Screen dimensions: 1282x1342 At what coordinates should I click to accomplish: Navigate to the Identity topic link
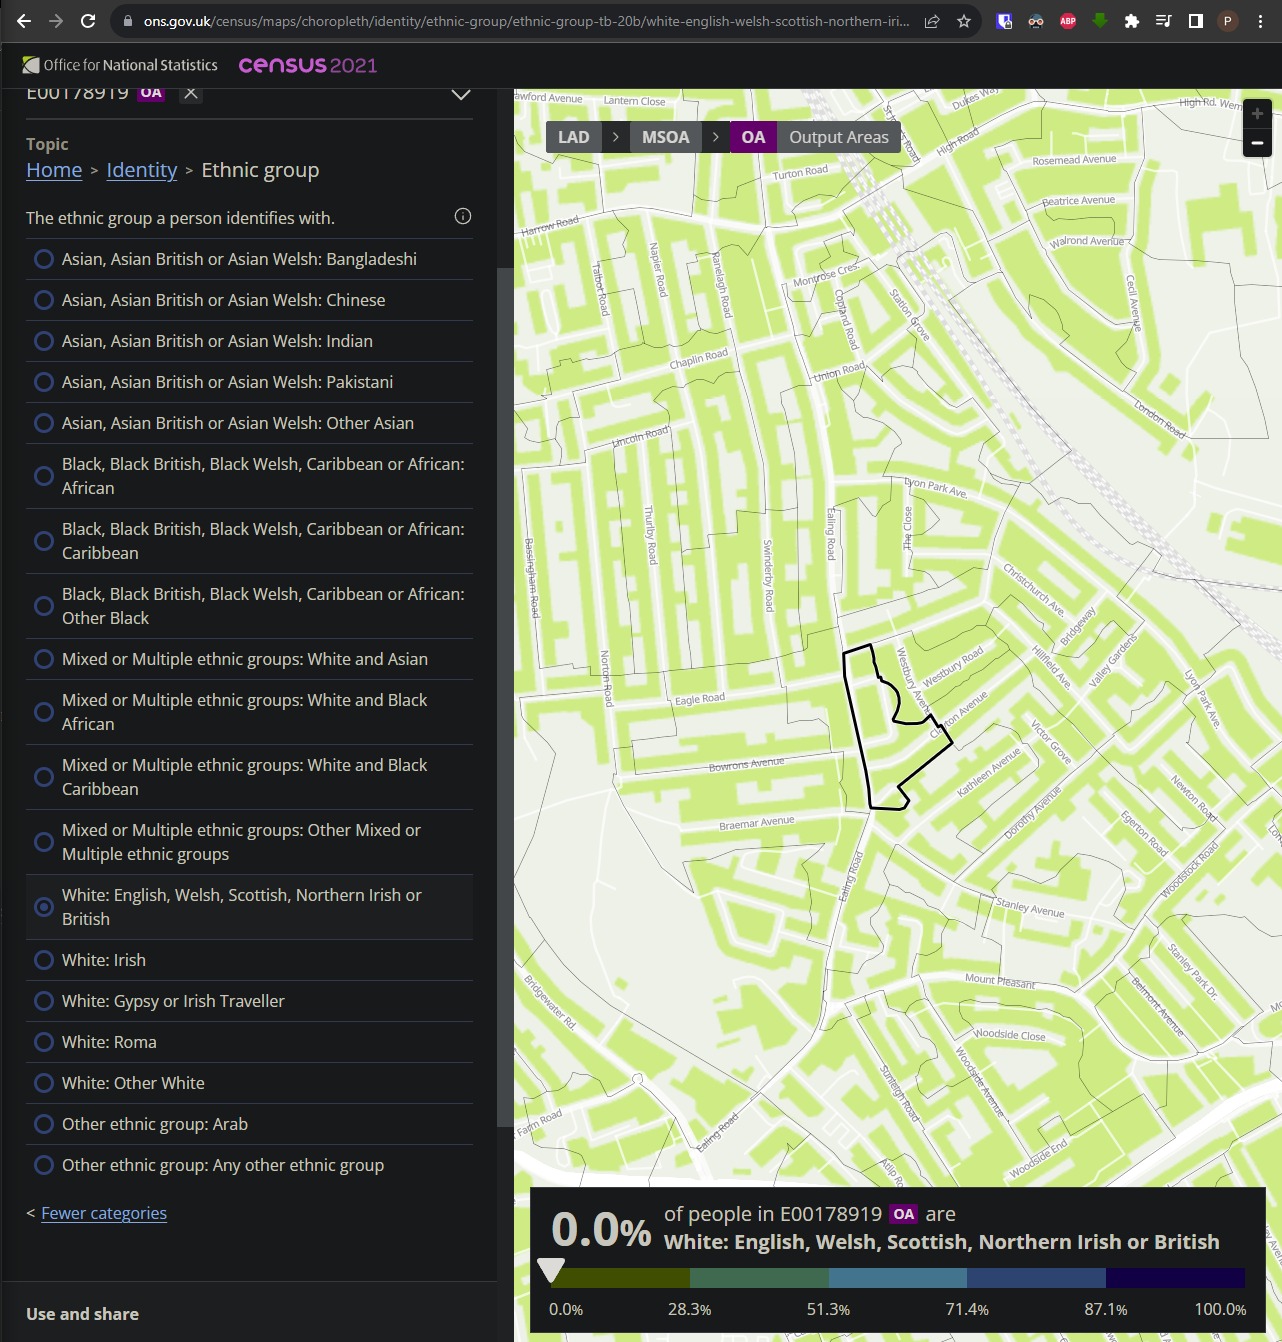point(141,170)
